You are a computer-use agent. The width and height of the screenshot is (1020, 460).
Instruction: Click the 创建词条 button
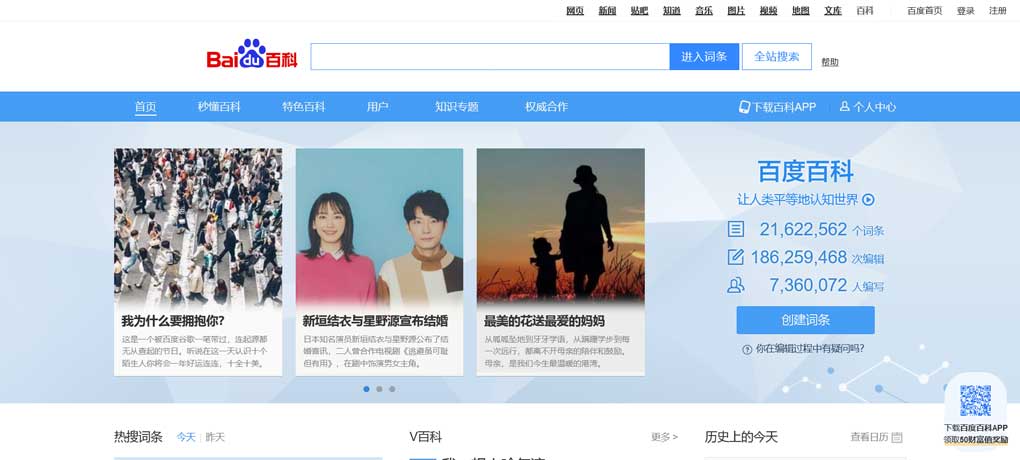pyautogui.click(x=805, y=320)
